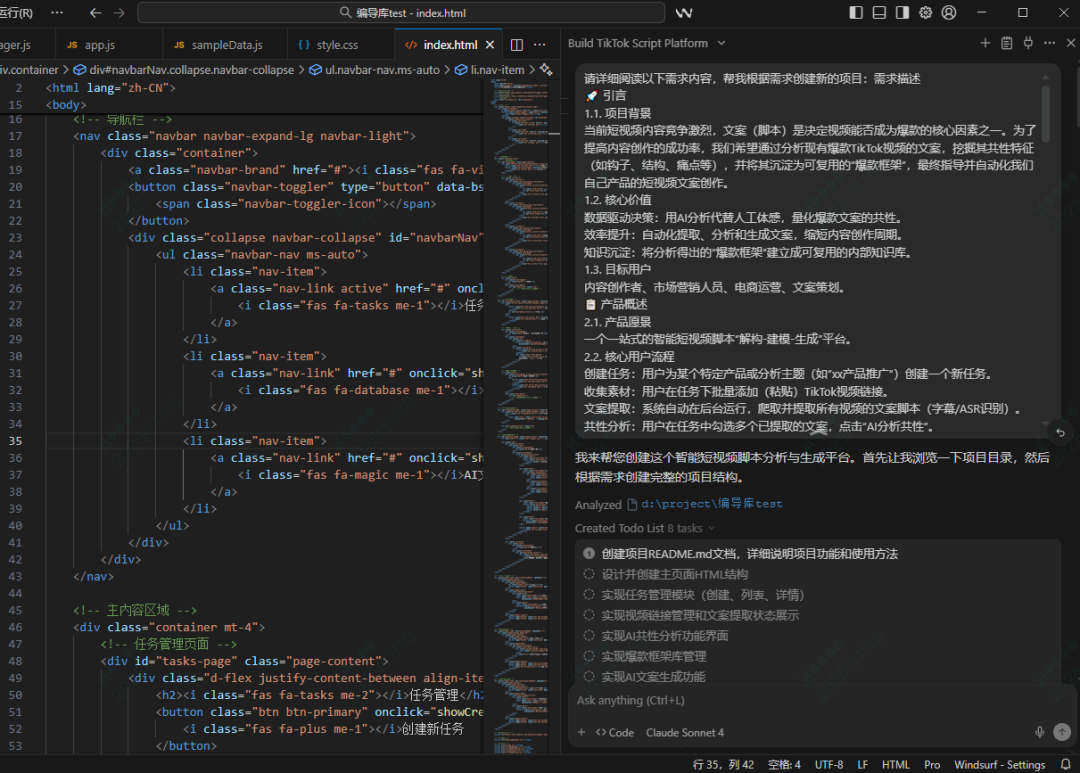Click the Pro plan status item
1080x773 pixels.
pos(932,764)
